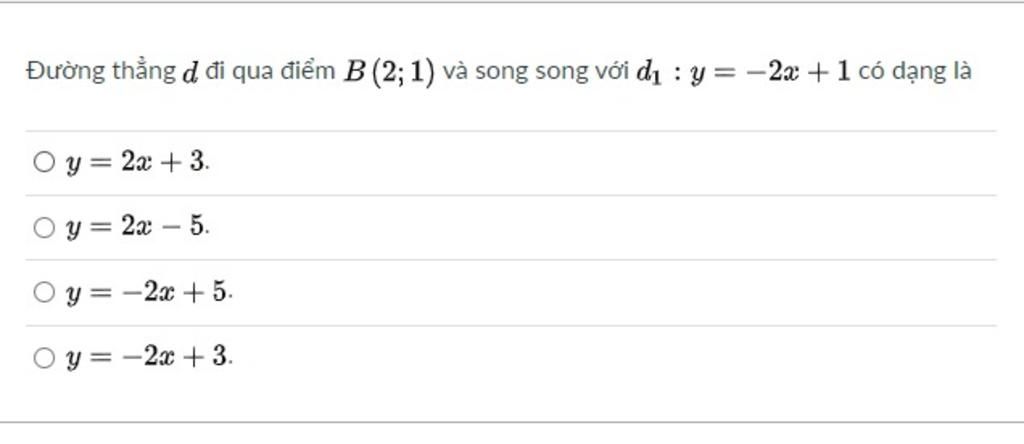The width and height of the screenshot is (1024, 444).
Task: Pick the radio circle for y = −2x + 3
Action: [44, 357]
